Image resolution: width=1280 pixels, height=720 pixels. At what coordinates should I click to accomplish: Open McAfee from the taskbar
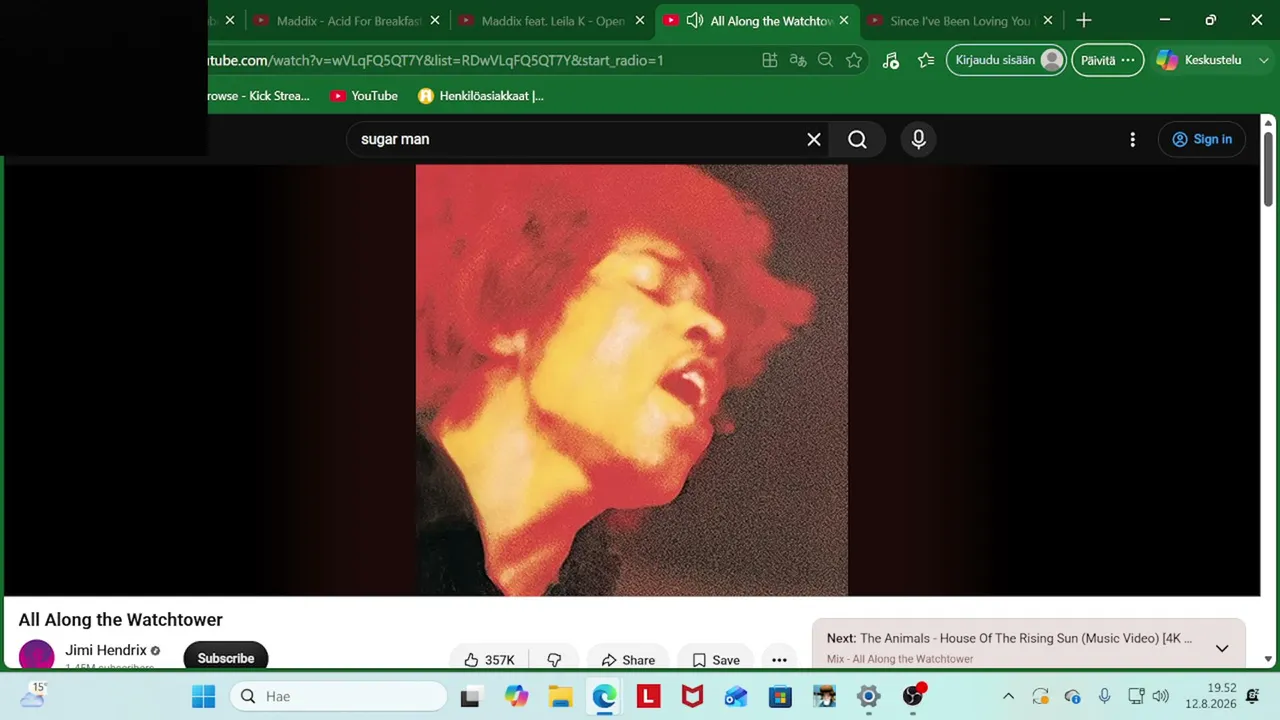point(692,696)
